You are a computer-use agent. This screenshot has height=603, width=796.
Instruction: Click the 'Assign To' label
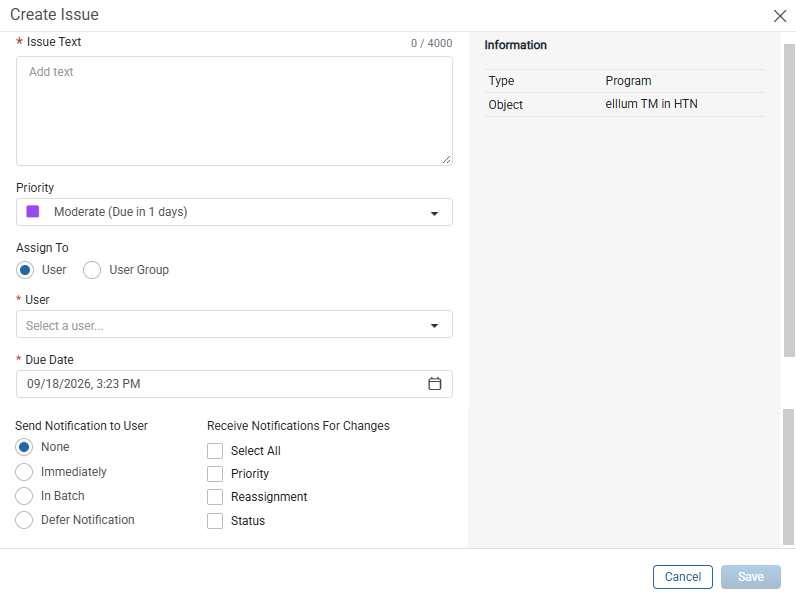(42, 248)
